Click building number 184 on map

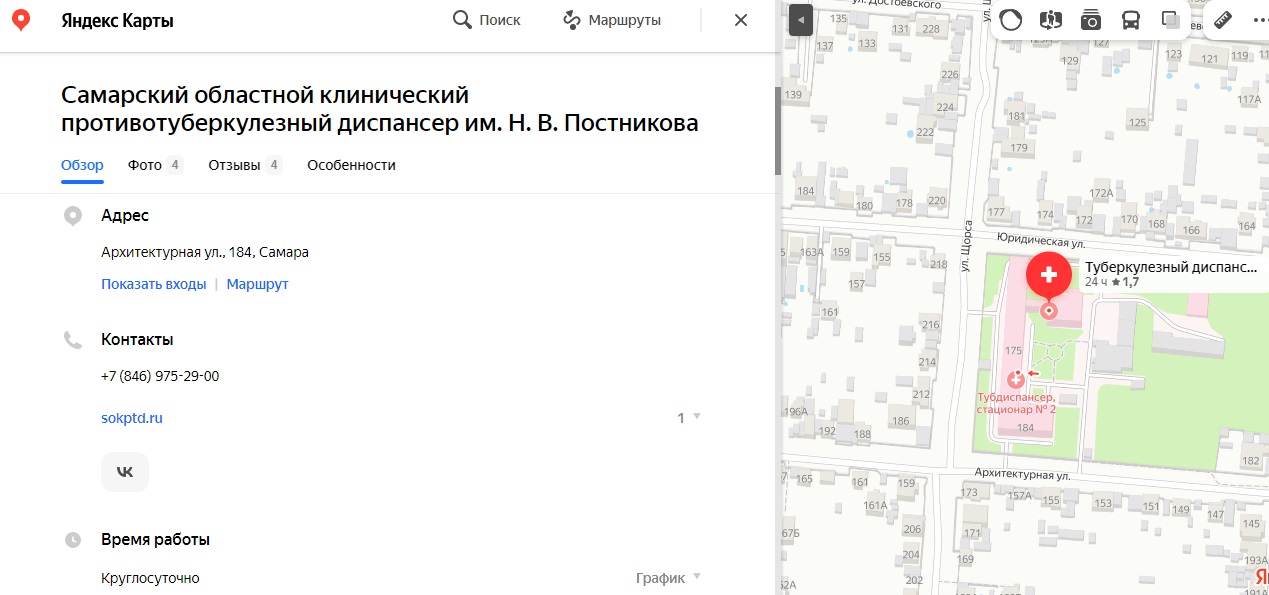click(x=1025, y=427)
